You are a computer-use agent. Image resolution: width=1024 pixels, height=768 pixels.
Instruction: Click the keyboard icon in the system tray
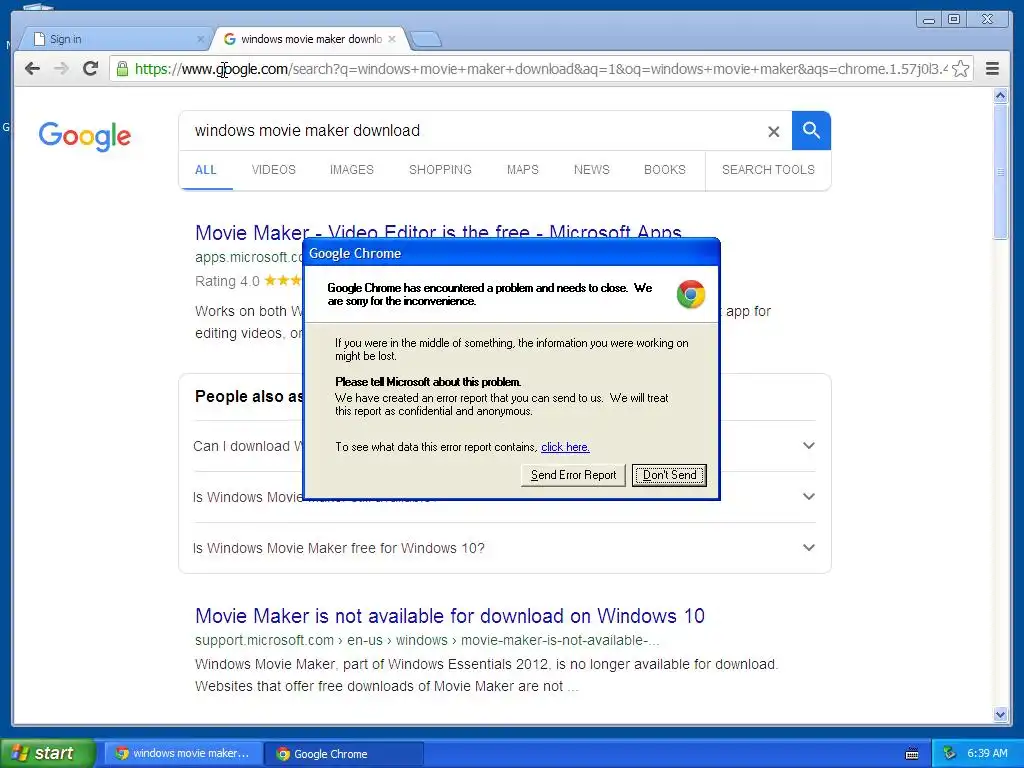912,754
